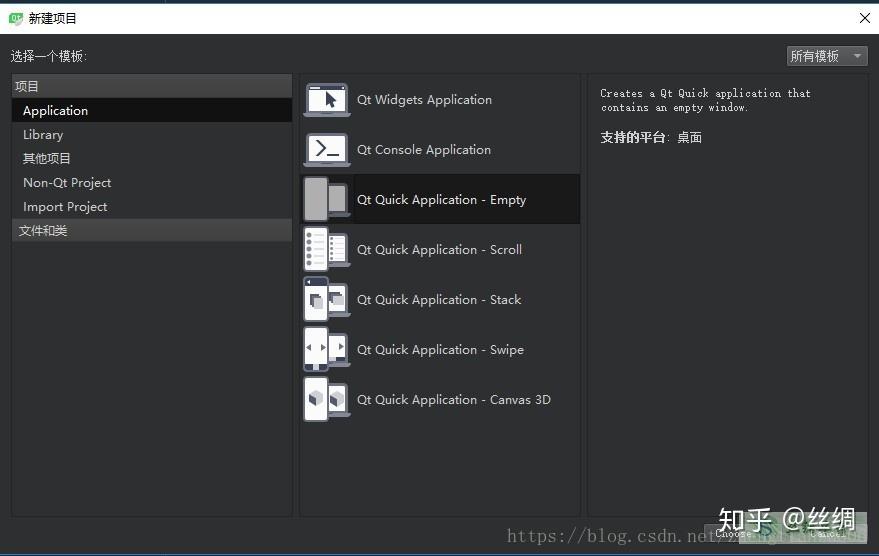Click the Qt Console Application terminal icon
This screenshot has height=556, width=879.
(x=327, y=150)
